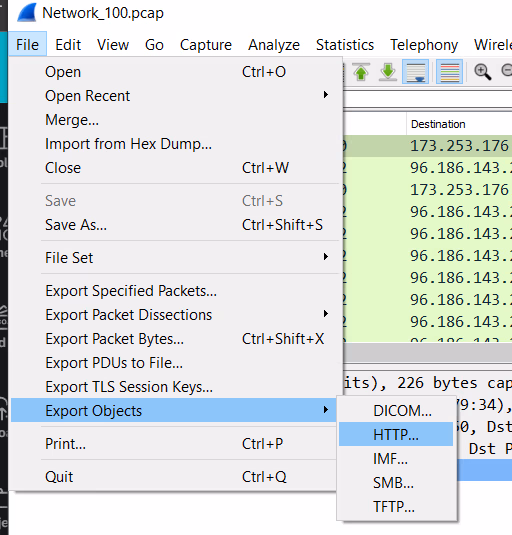The height and width of the screenshot is (535, 512).
Task: Toggle auto scroll during live capture
Action: pyautogui.click(x=415, y=72)
